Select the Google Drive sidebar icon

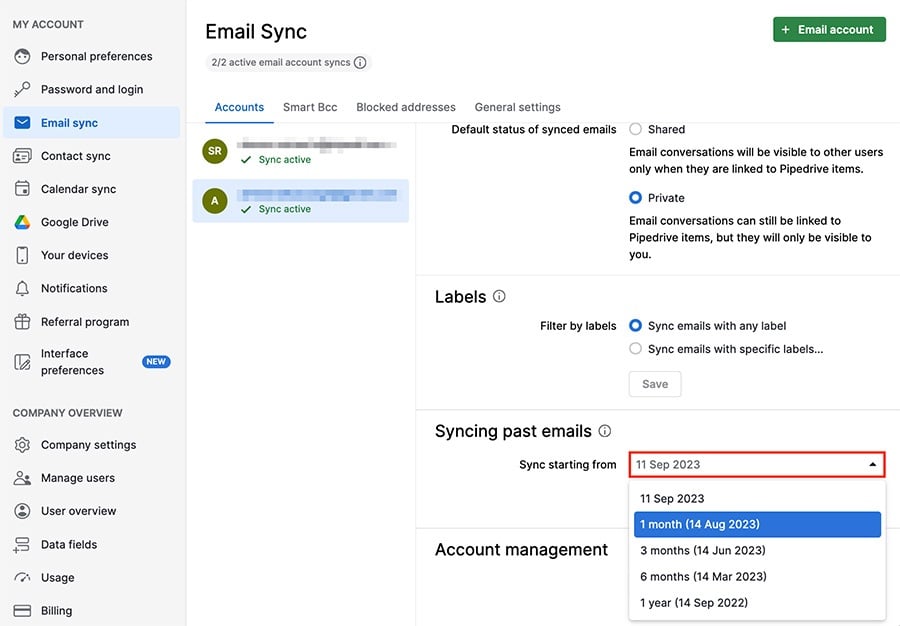tap(22, 221)
